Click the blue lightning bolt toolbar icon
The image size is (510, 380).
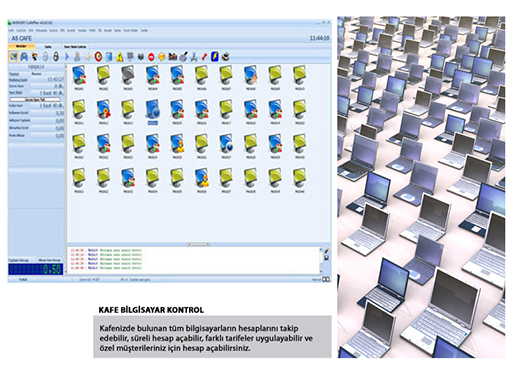coord(215,57)
